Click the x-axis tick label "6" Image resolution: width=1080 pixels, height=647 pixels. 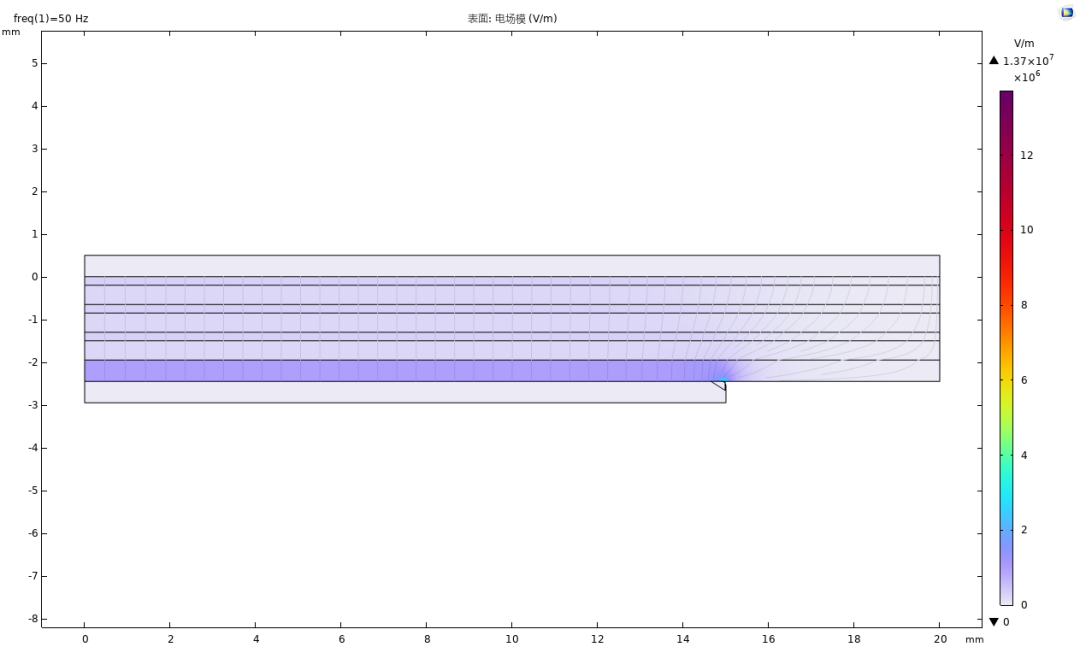[x=341, y=639]
